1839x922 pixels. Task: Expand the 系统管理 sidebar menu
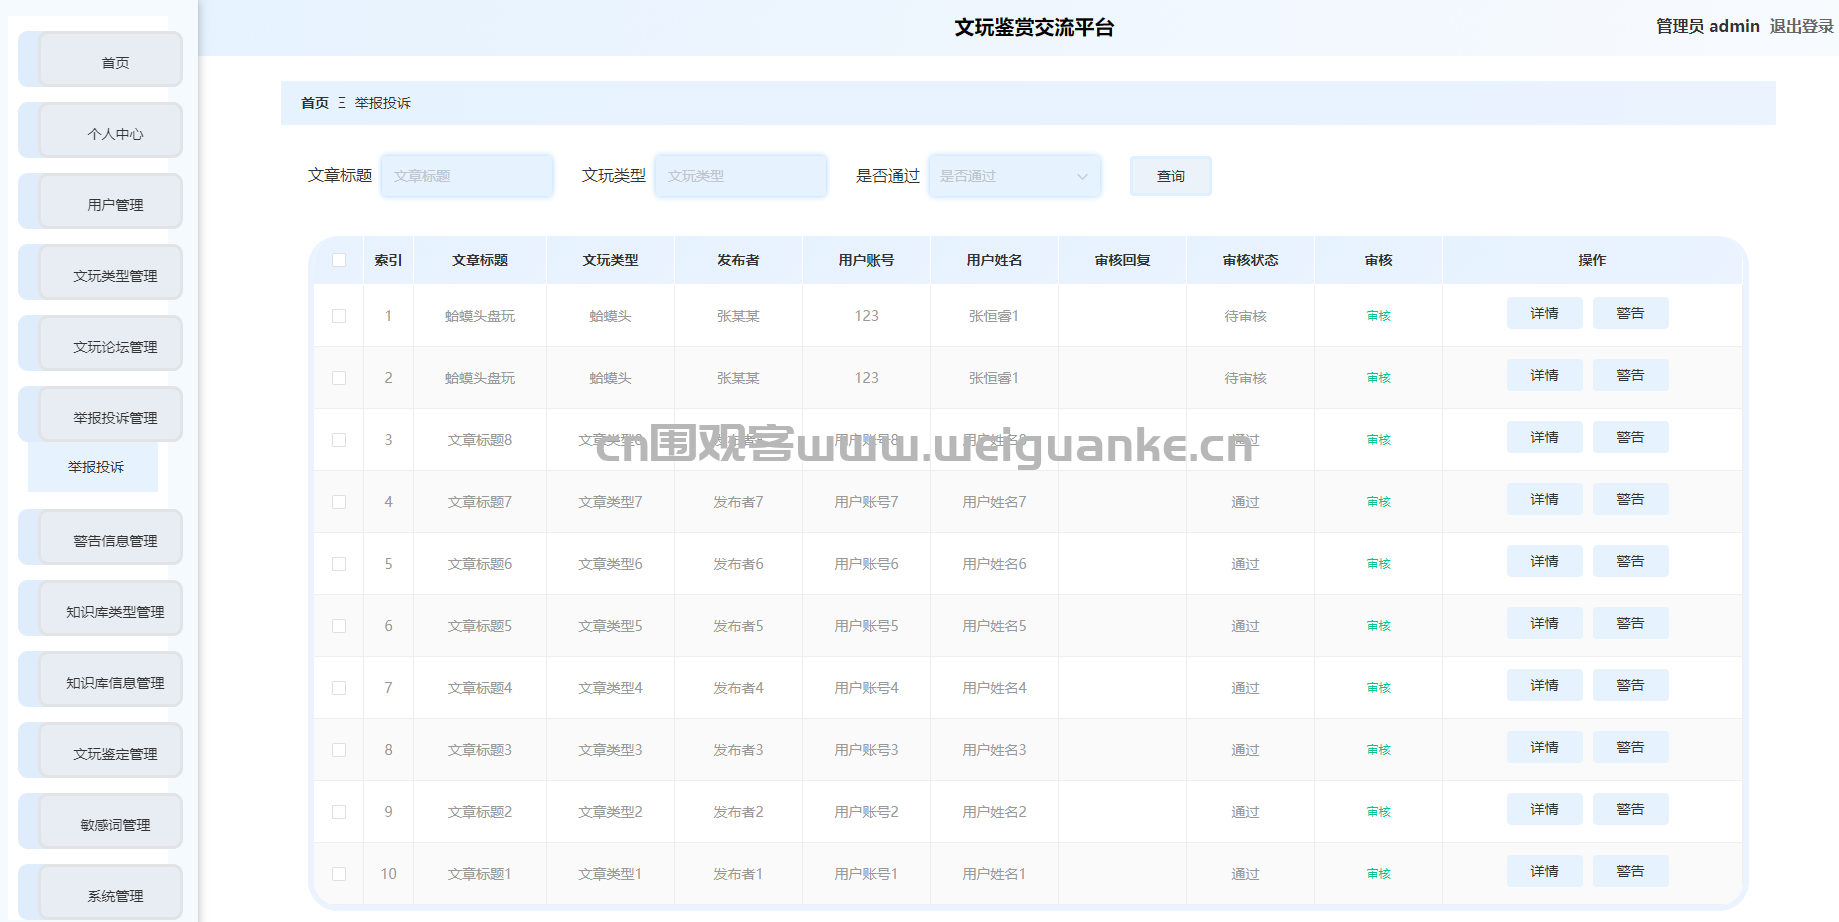click(114, 895)
